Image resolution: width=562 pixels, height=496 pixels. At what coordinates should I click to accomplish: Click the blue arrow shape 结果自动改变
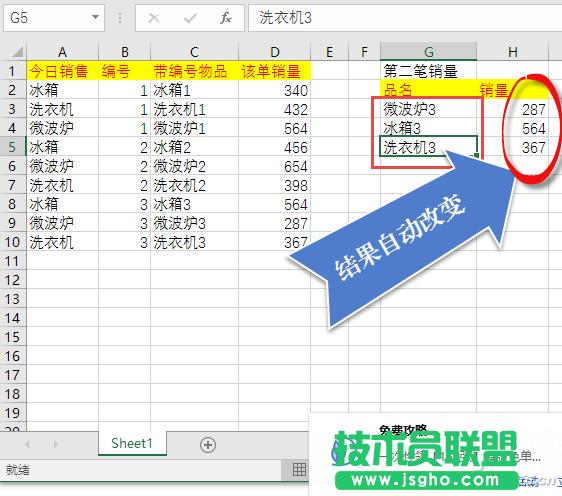coord(401,237)
